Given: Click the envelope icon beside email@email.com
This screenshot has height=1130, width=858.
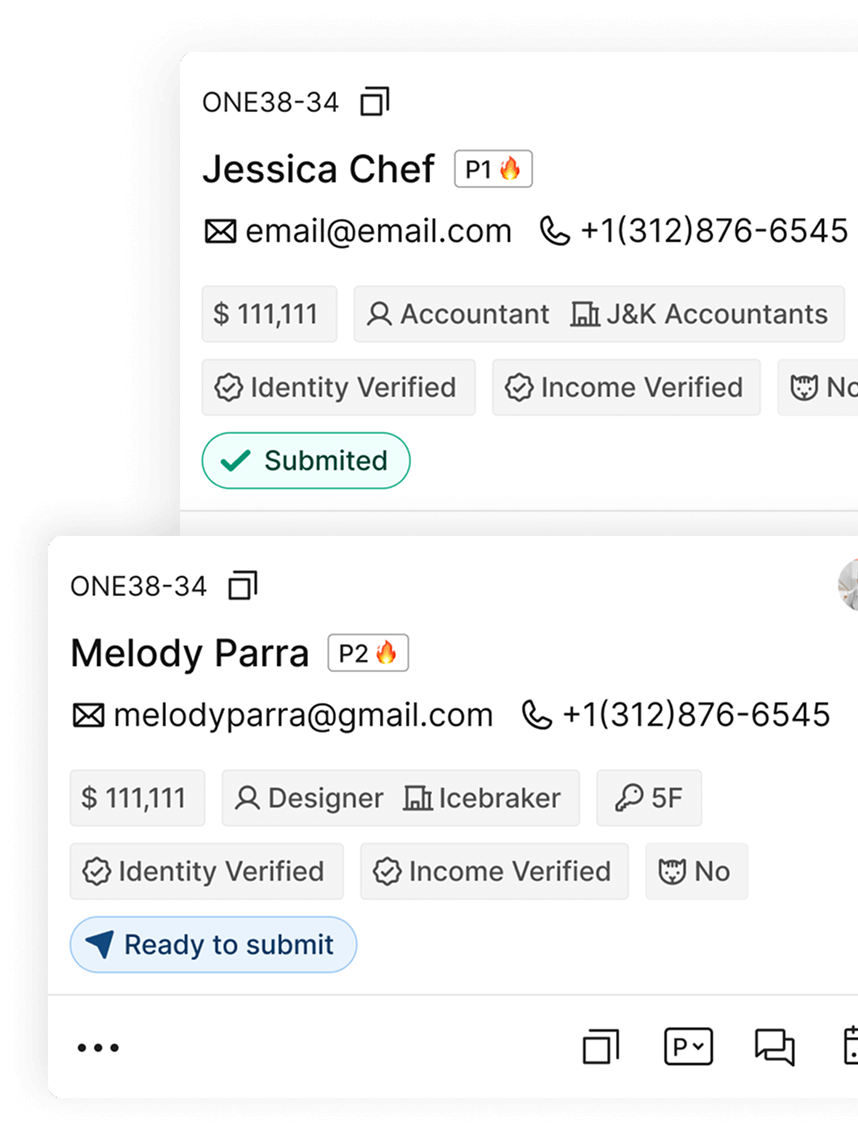Looking at the screenshot, I should coord(220,232).
